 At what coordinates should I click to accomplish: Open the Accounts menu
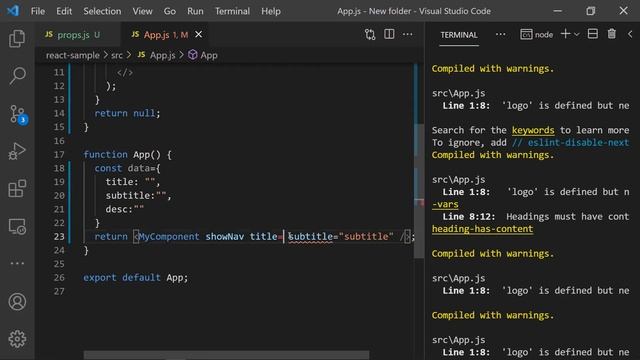pos(17,302)
